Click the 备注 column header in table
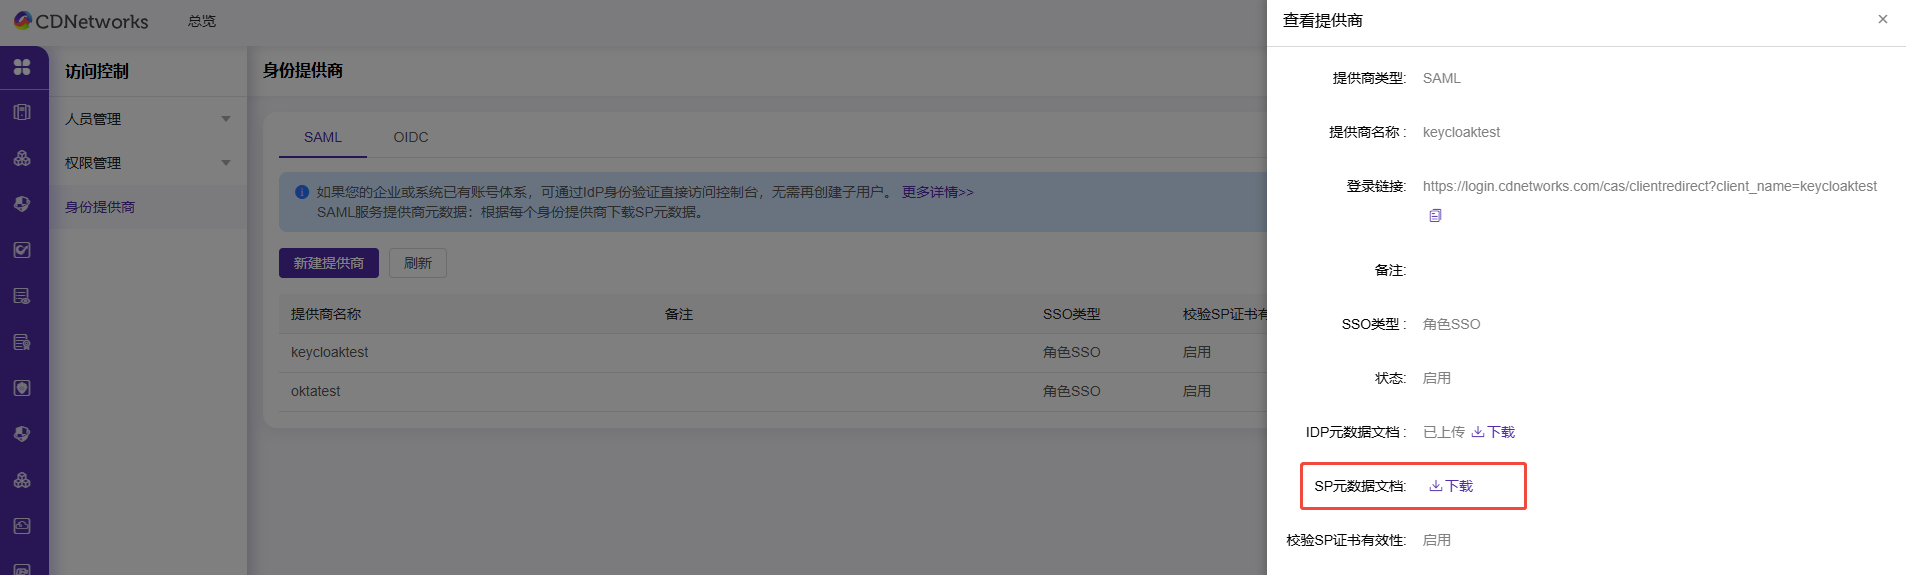 tap(679, 314)
